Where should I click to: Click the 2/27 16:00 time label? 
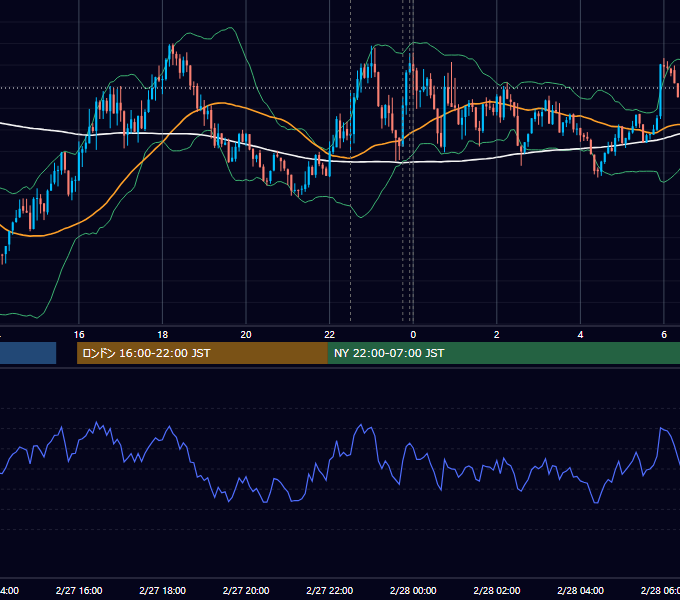click(79, 590)
